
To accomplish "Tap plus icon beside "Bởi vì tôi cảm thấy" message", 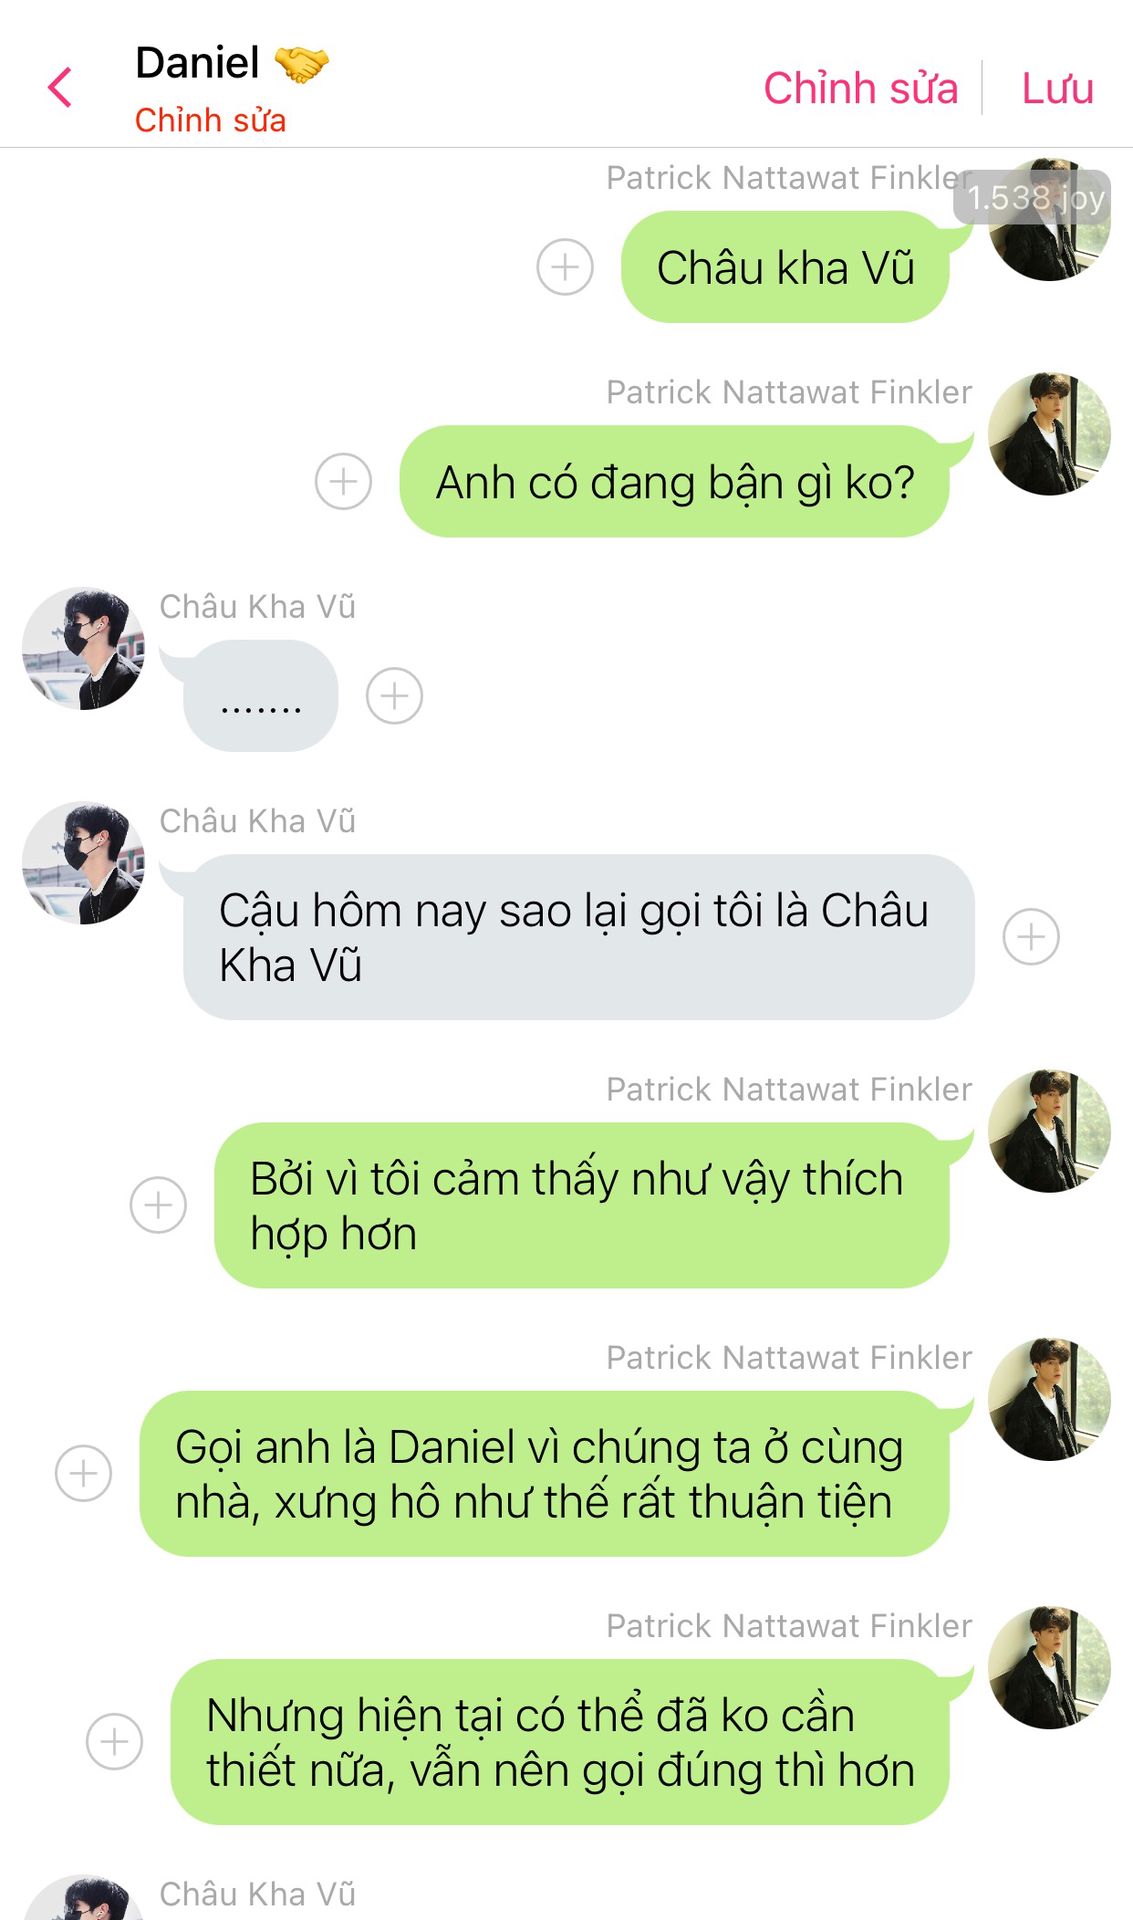I will [158, 1205].
